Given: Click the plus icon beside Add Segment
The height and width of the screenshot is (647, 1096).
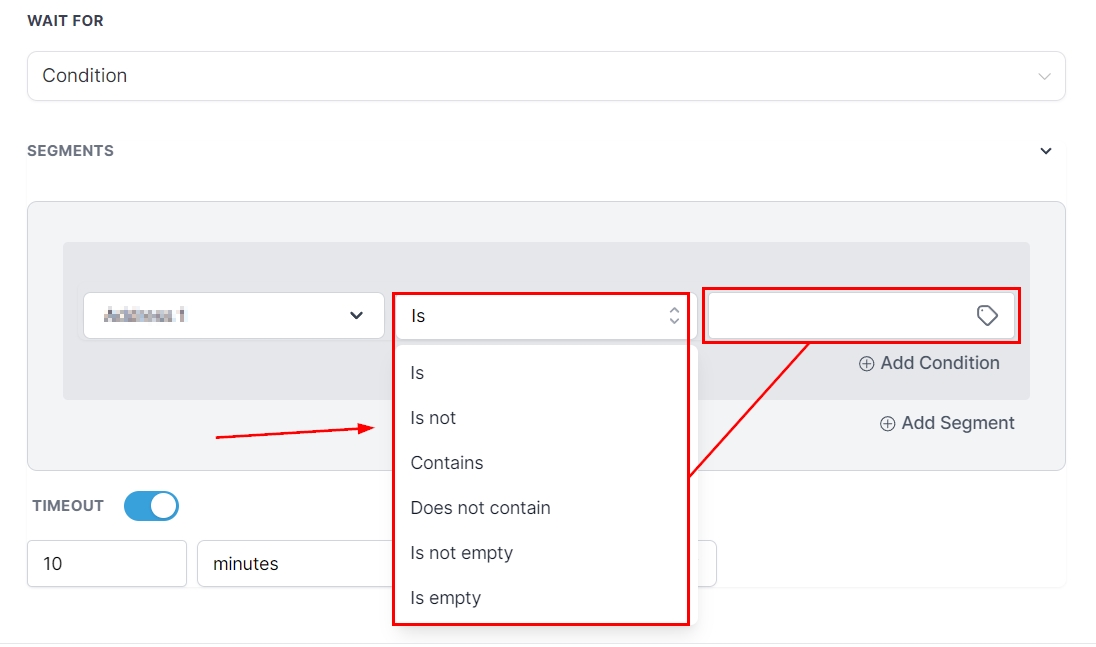Looking at the screenshot, I should (x=887, y=424).
